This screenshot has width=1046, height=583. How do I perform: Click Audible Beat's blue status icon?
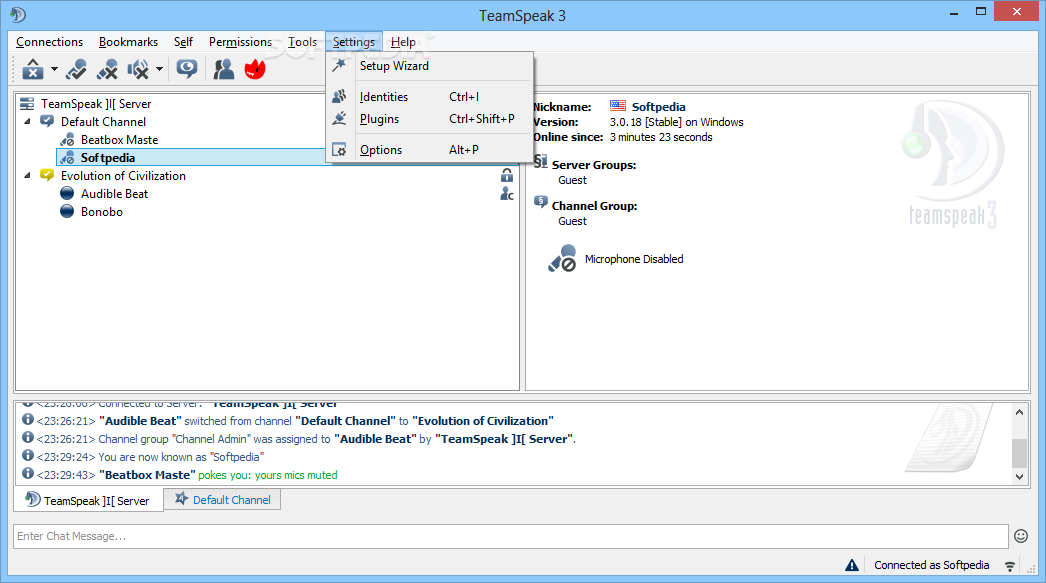67,193
